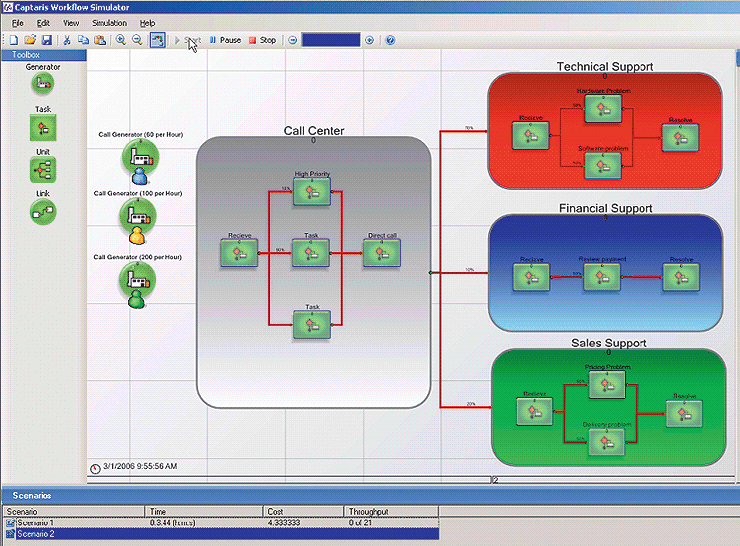Open the View menu
The height and width of the screenshot is (546, 740).
click(71, 22)
